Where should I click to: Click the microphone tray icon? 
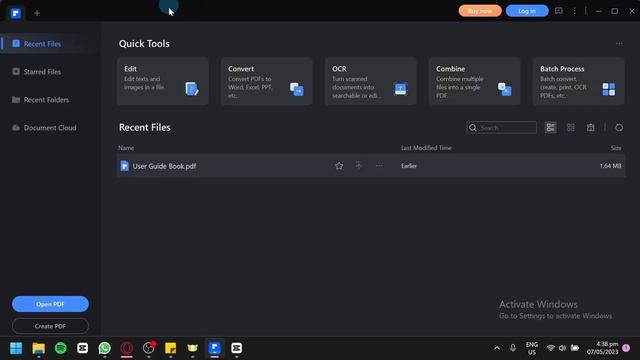click(513, 348)
